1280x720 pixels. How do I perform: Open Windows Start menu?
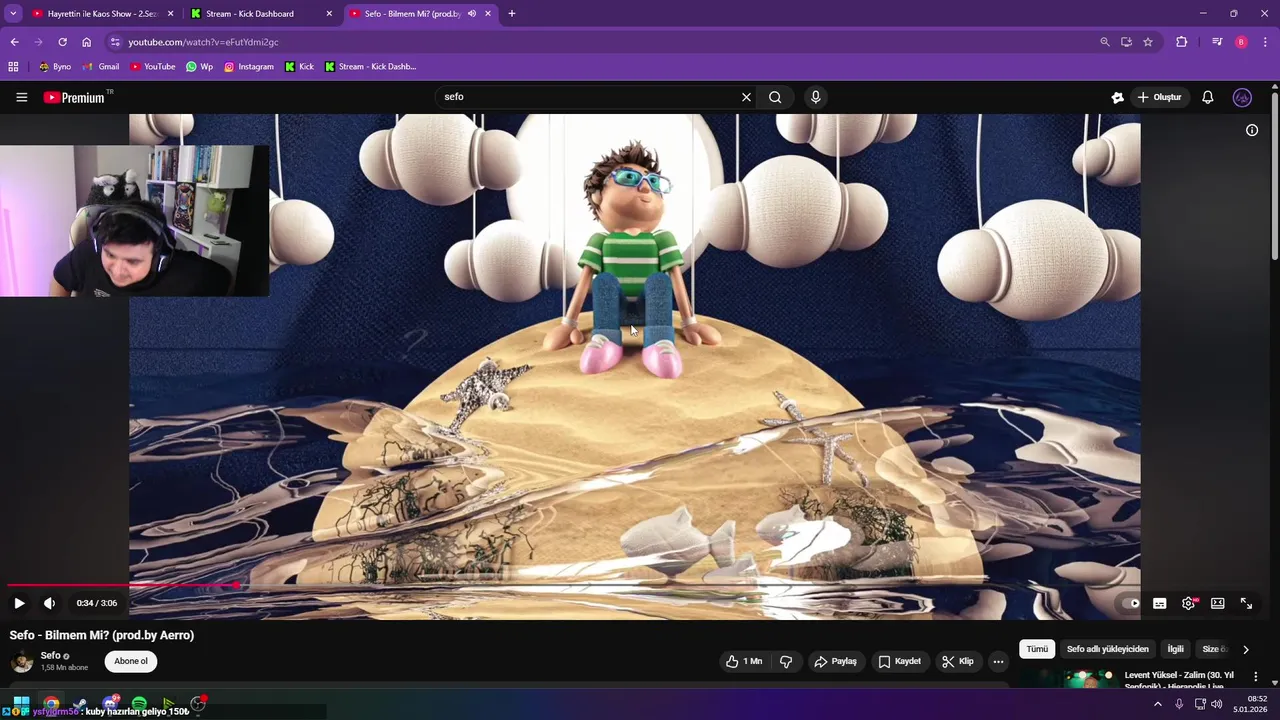20,704
